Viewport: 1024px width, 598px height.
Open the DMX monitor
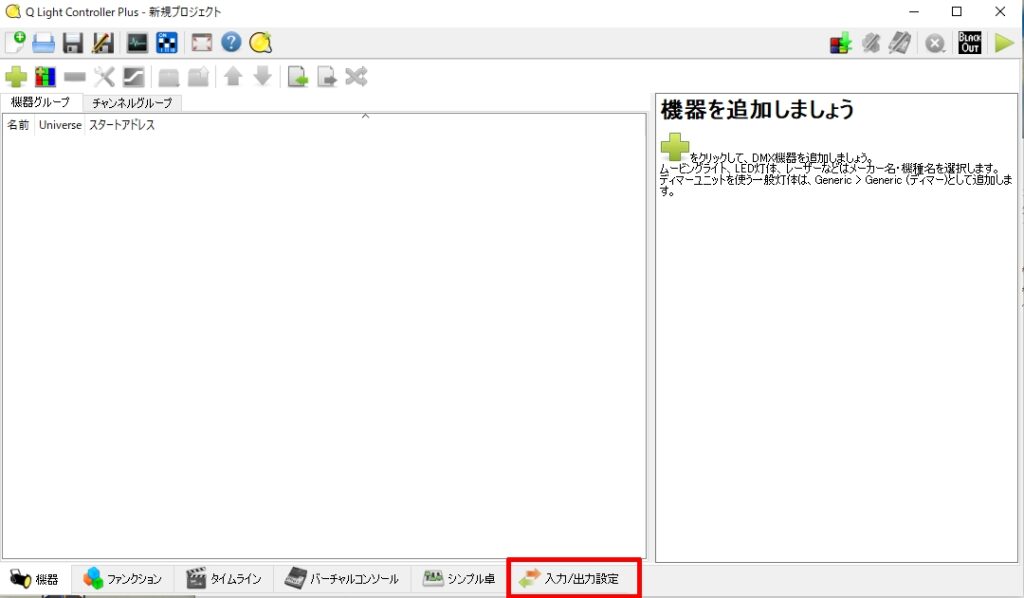pyautogui.click(x=137, y=43)
